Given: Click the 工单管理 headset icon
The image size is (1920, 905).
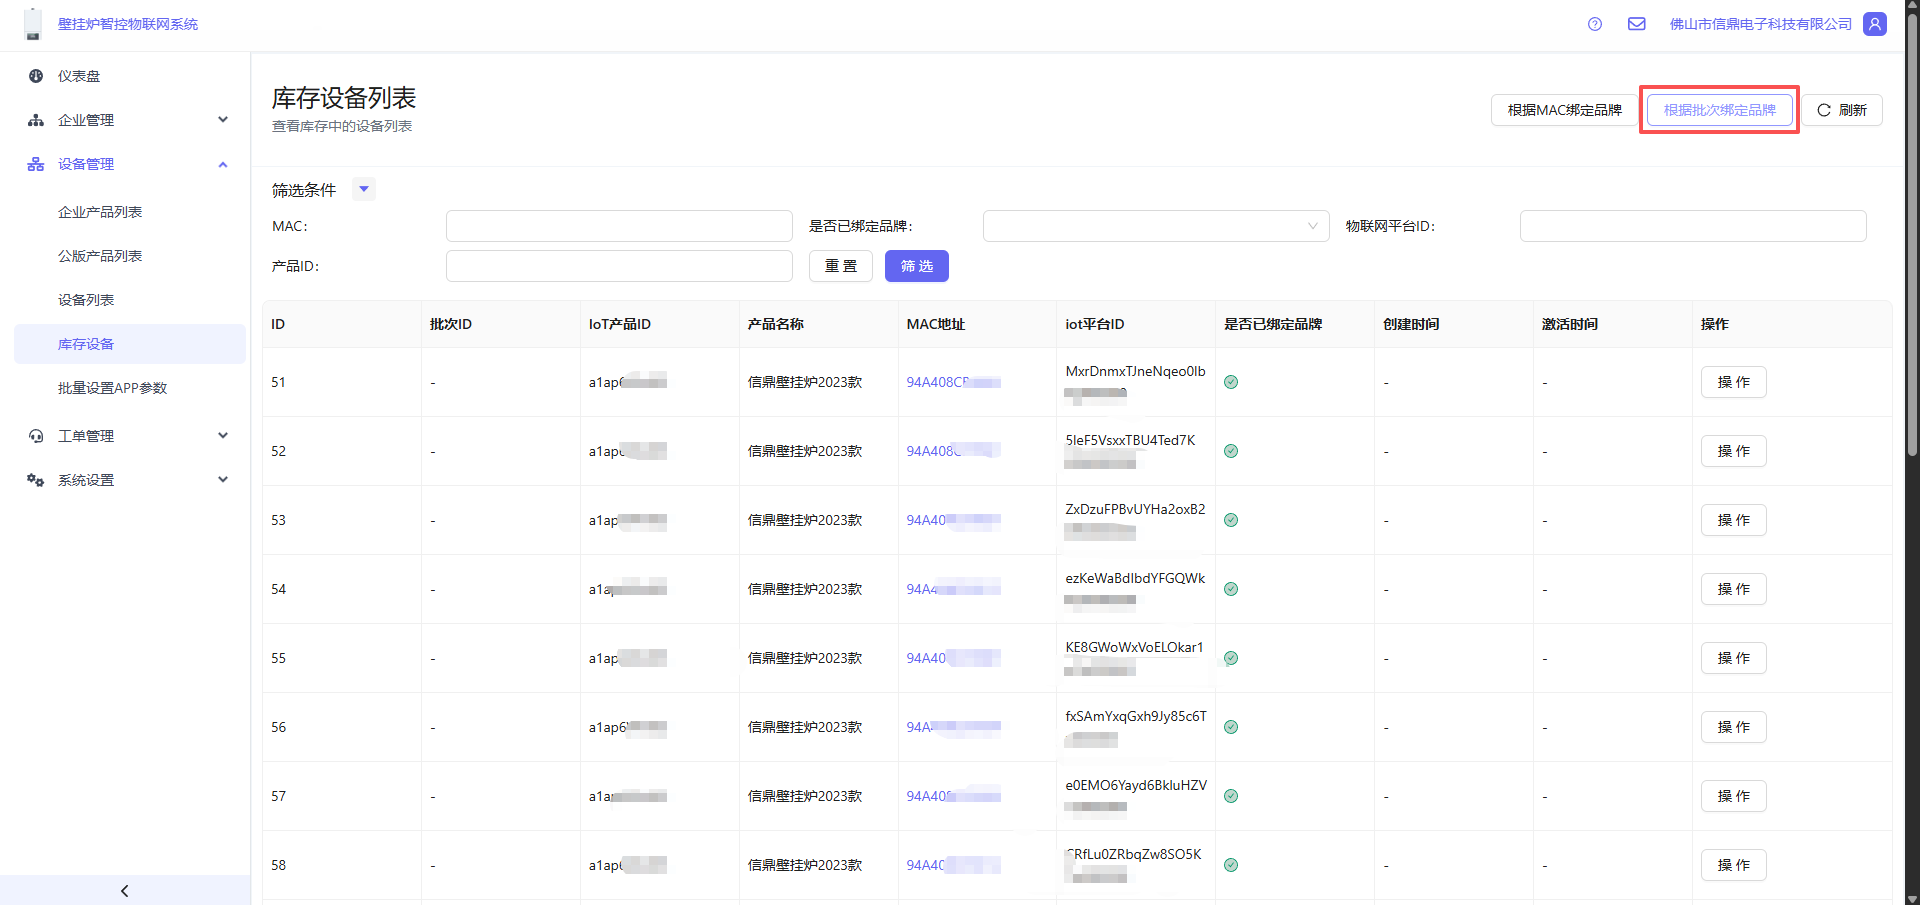Looking at the screenshot, I should pos(36,436).
